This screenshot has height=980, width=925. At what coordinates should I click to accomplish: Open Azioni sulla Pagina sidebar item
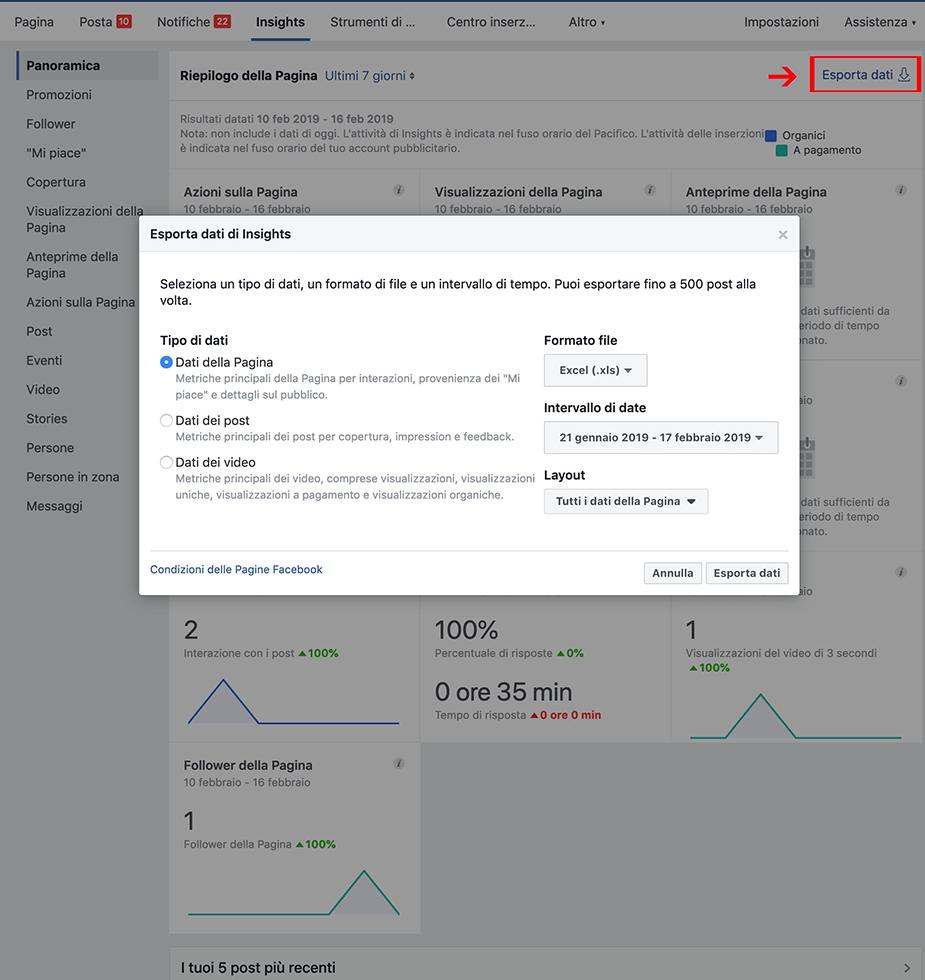click(81, 302)
